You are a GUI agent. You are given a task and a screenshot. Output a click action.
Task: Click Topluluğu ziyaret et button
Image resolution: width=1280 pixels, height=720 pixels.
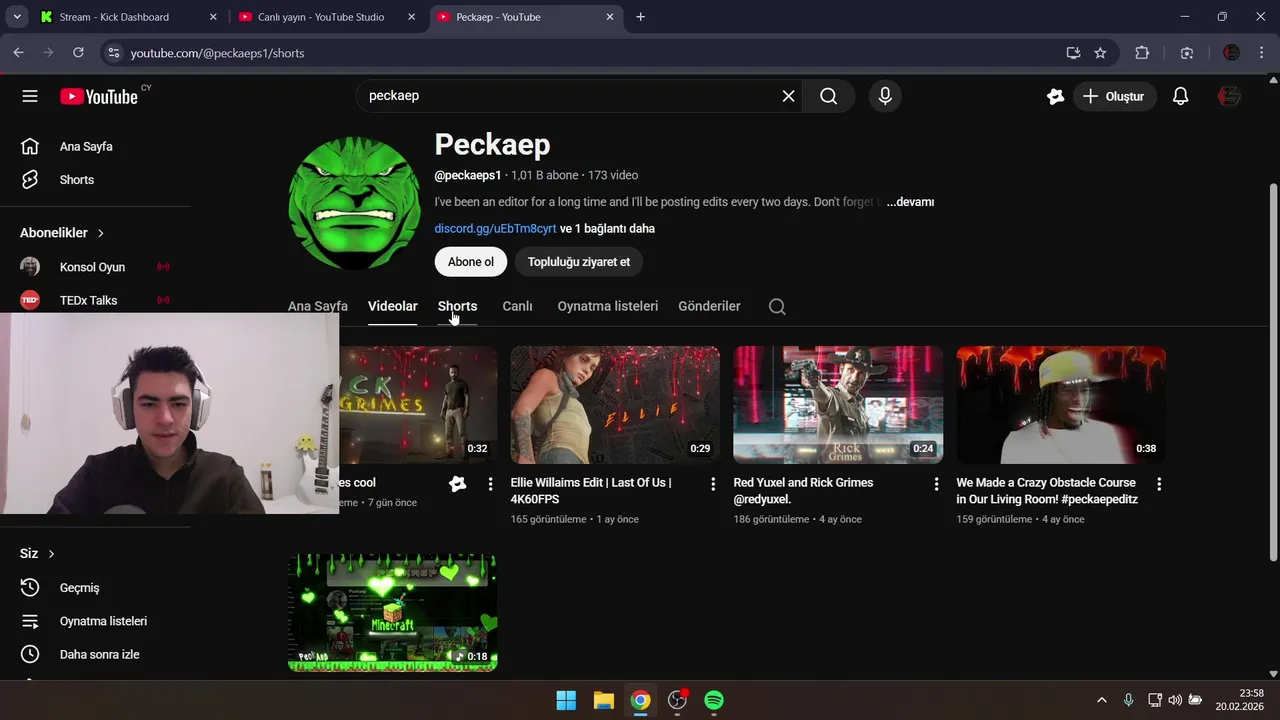click(579, 262)
